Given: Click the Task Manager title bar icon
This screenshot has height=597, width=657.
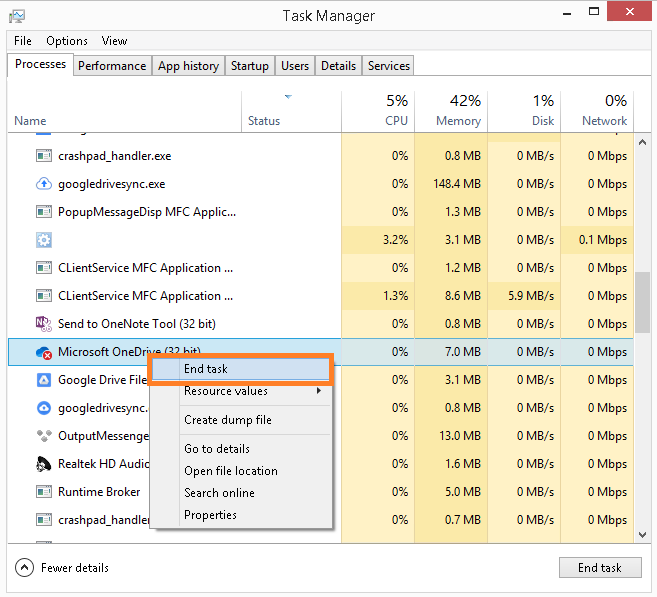Looking at the screenshot, I should click(17, 16).
